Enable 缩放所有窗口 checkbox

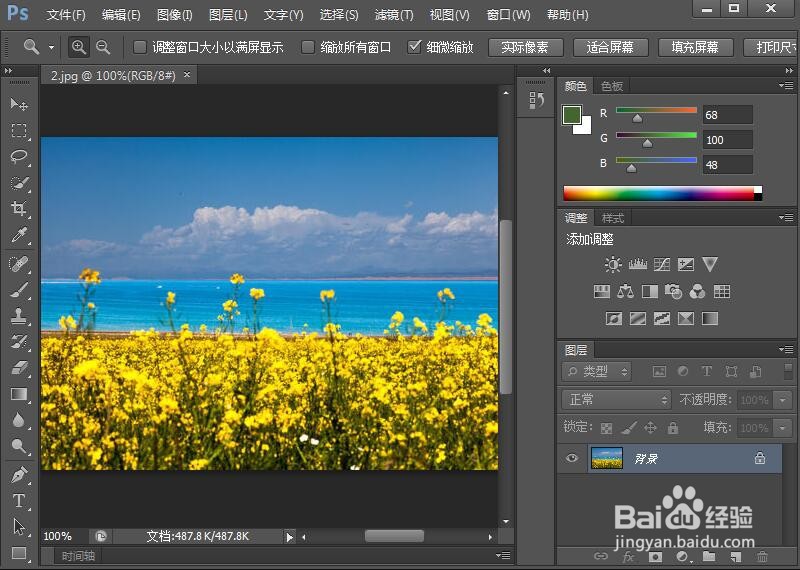pyautogui.click(x=308, y=47)
